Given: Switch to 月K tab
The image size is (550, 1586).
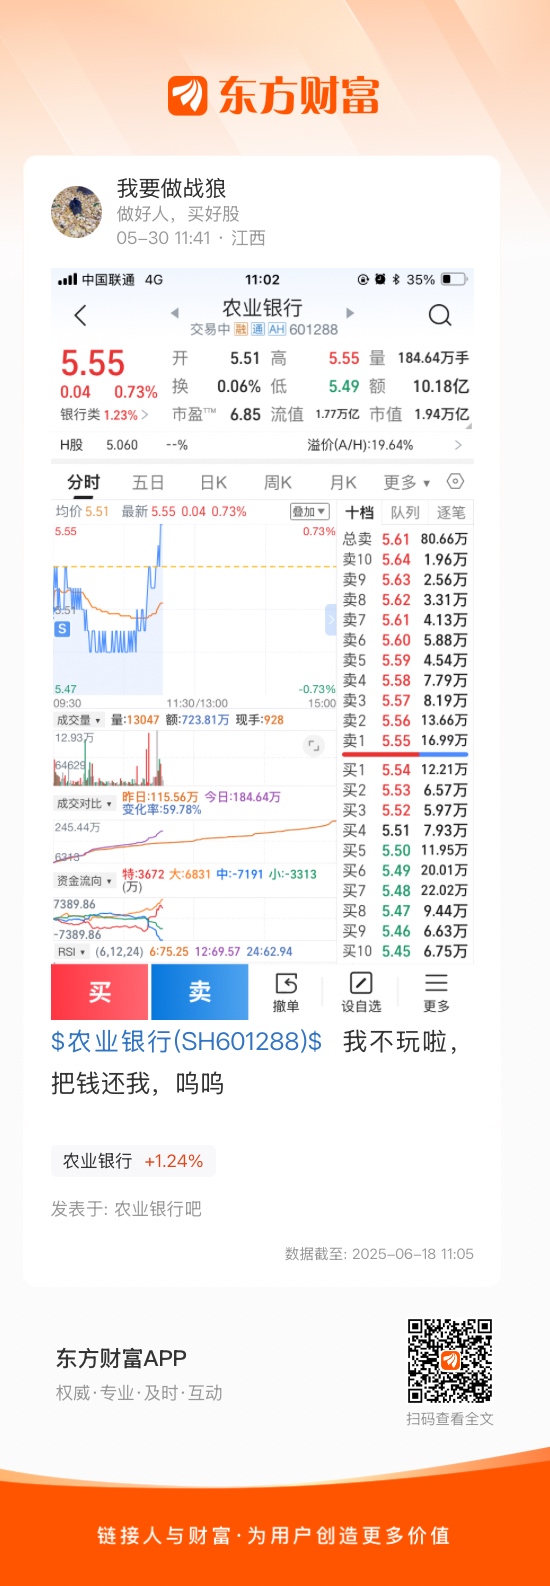Looking at the screenshot, I should (344, 482).
